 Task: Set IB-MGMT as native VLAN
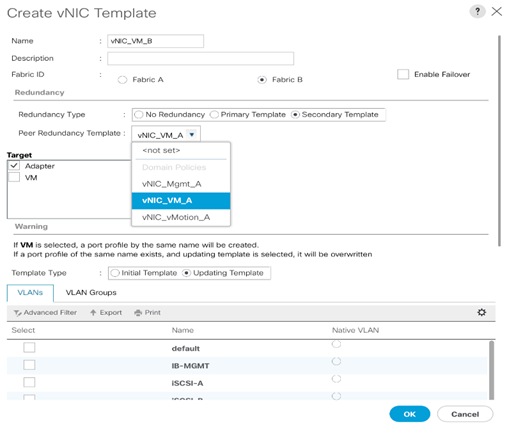pos(336,361)
